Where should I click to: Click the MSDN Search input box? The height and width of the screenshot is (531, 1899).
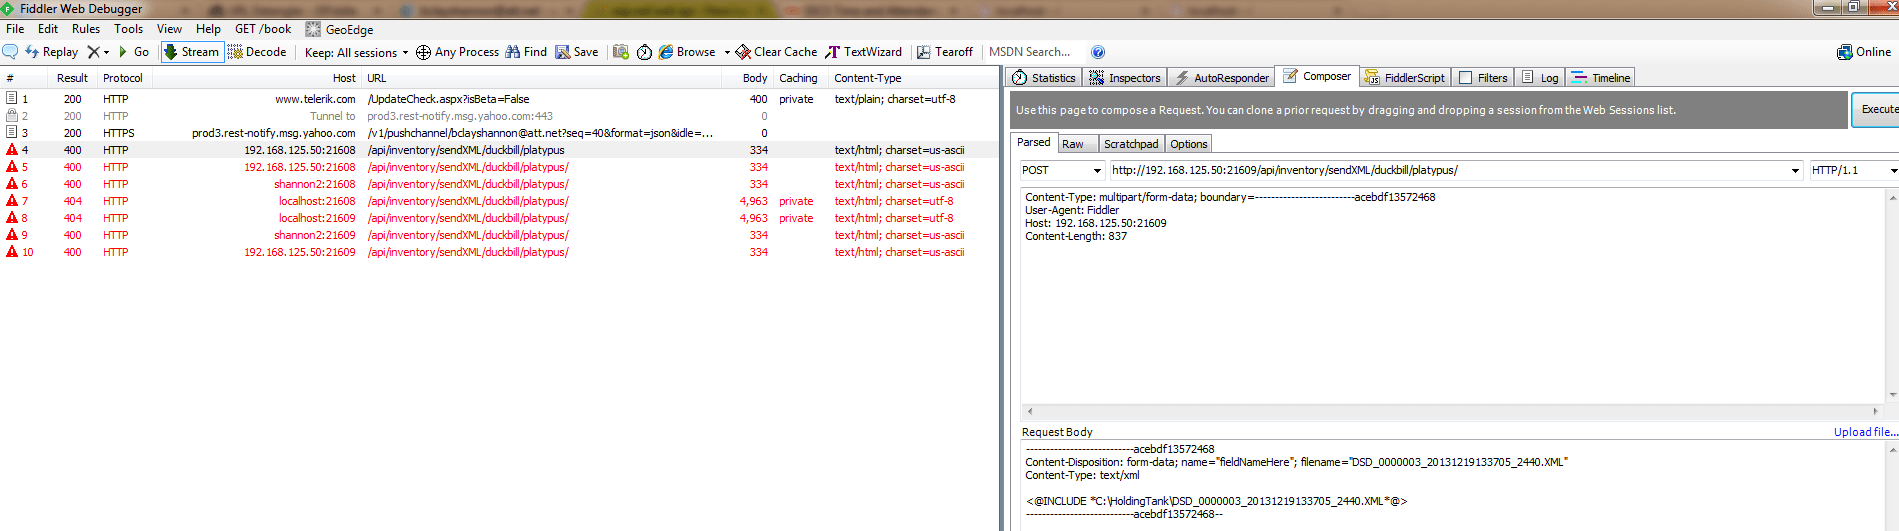click(1034, 52)
